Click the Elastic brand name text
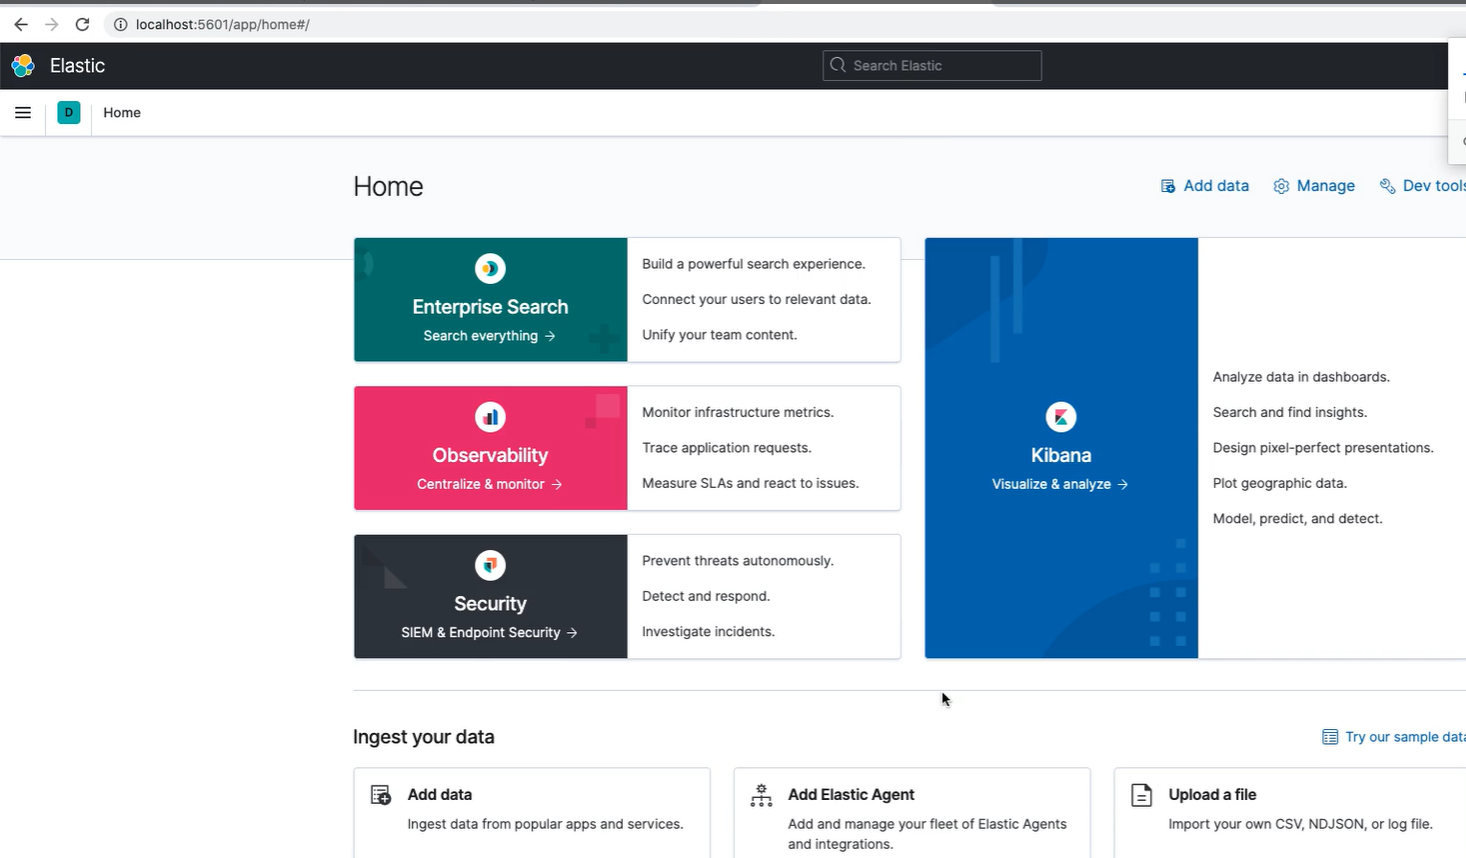The height and width of the screenshot is (858, 1466). (x=77, y=66)
